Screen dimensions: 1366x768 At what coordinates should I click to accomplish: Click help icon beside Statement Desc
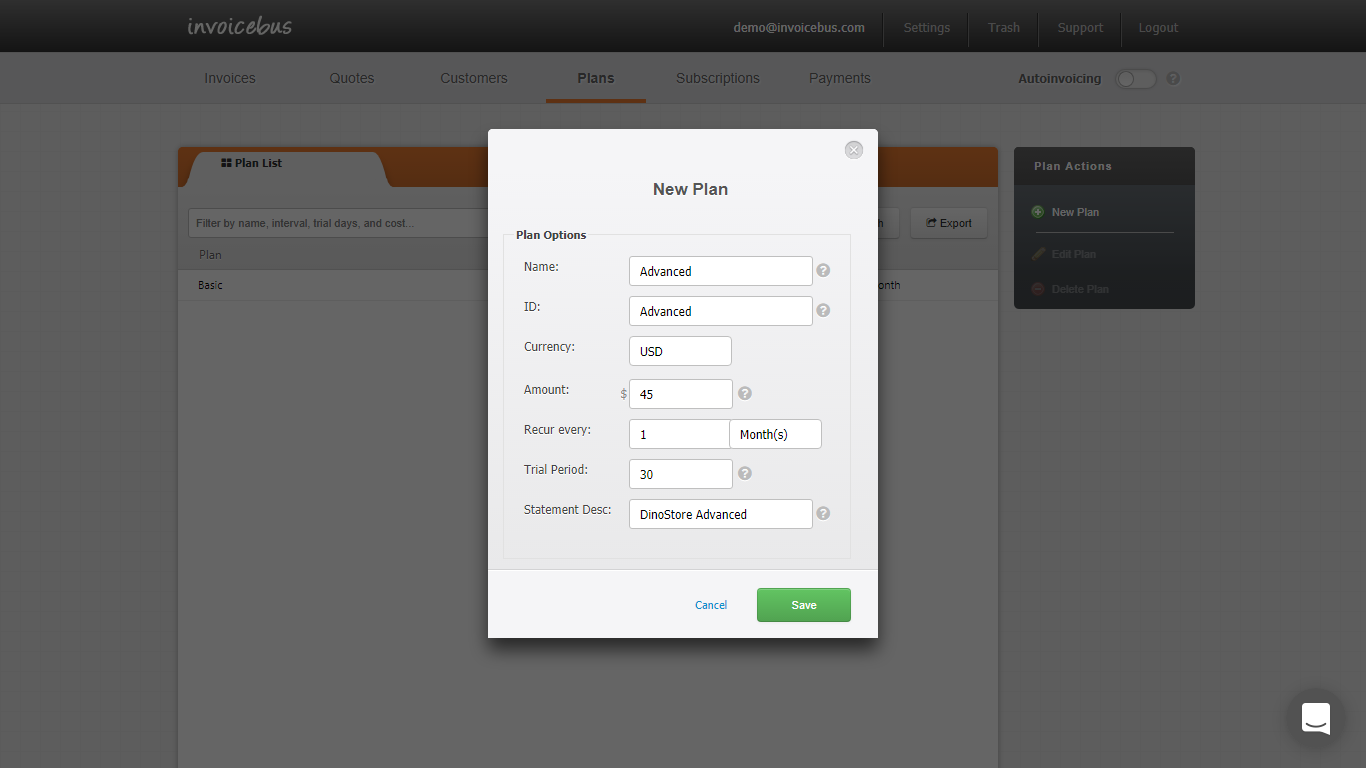coord(823,513)
